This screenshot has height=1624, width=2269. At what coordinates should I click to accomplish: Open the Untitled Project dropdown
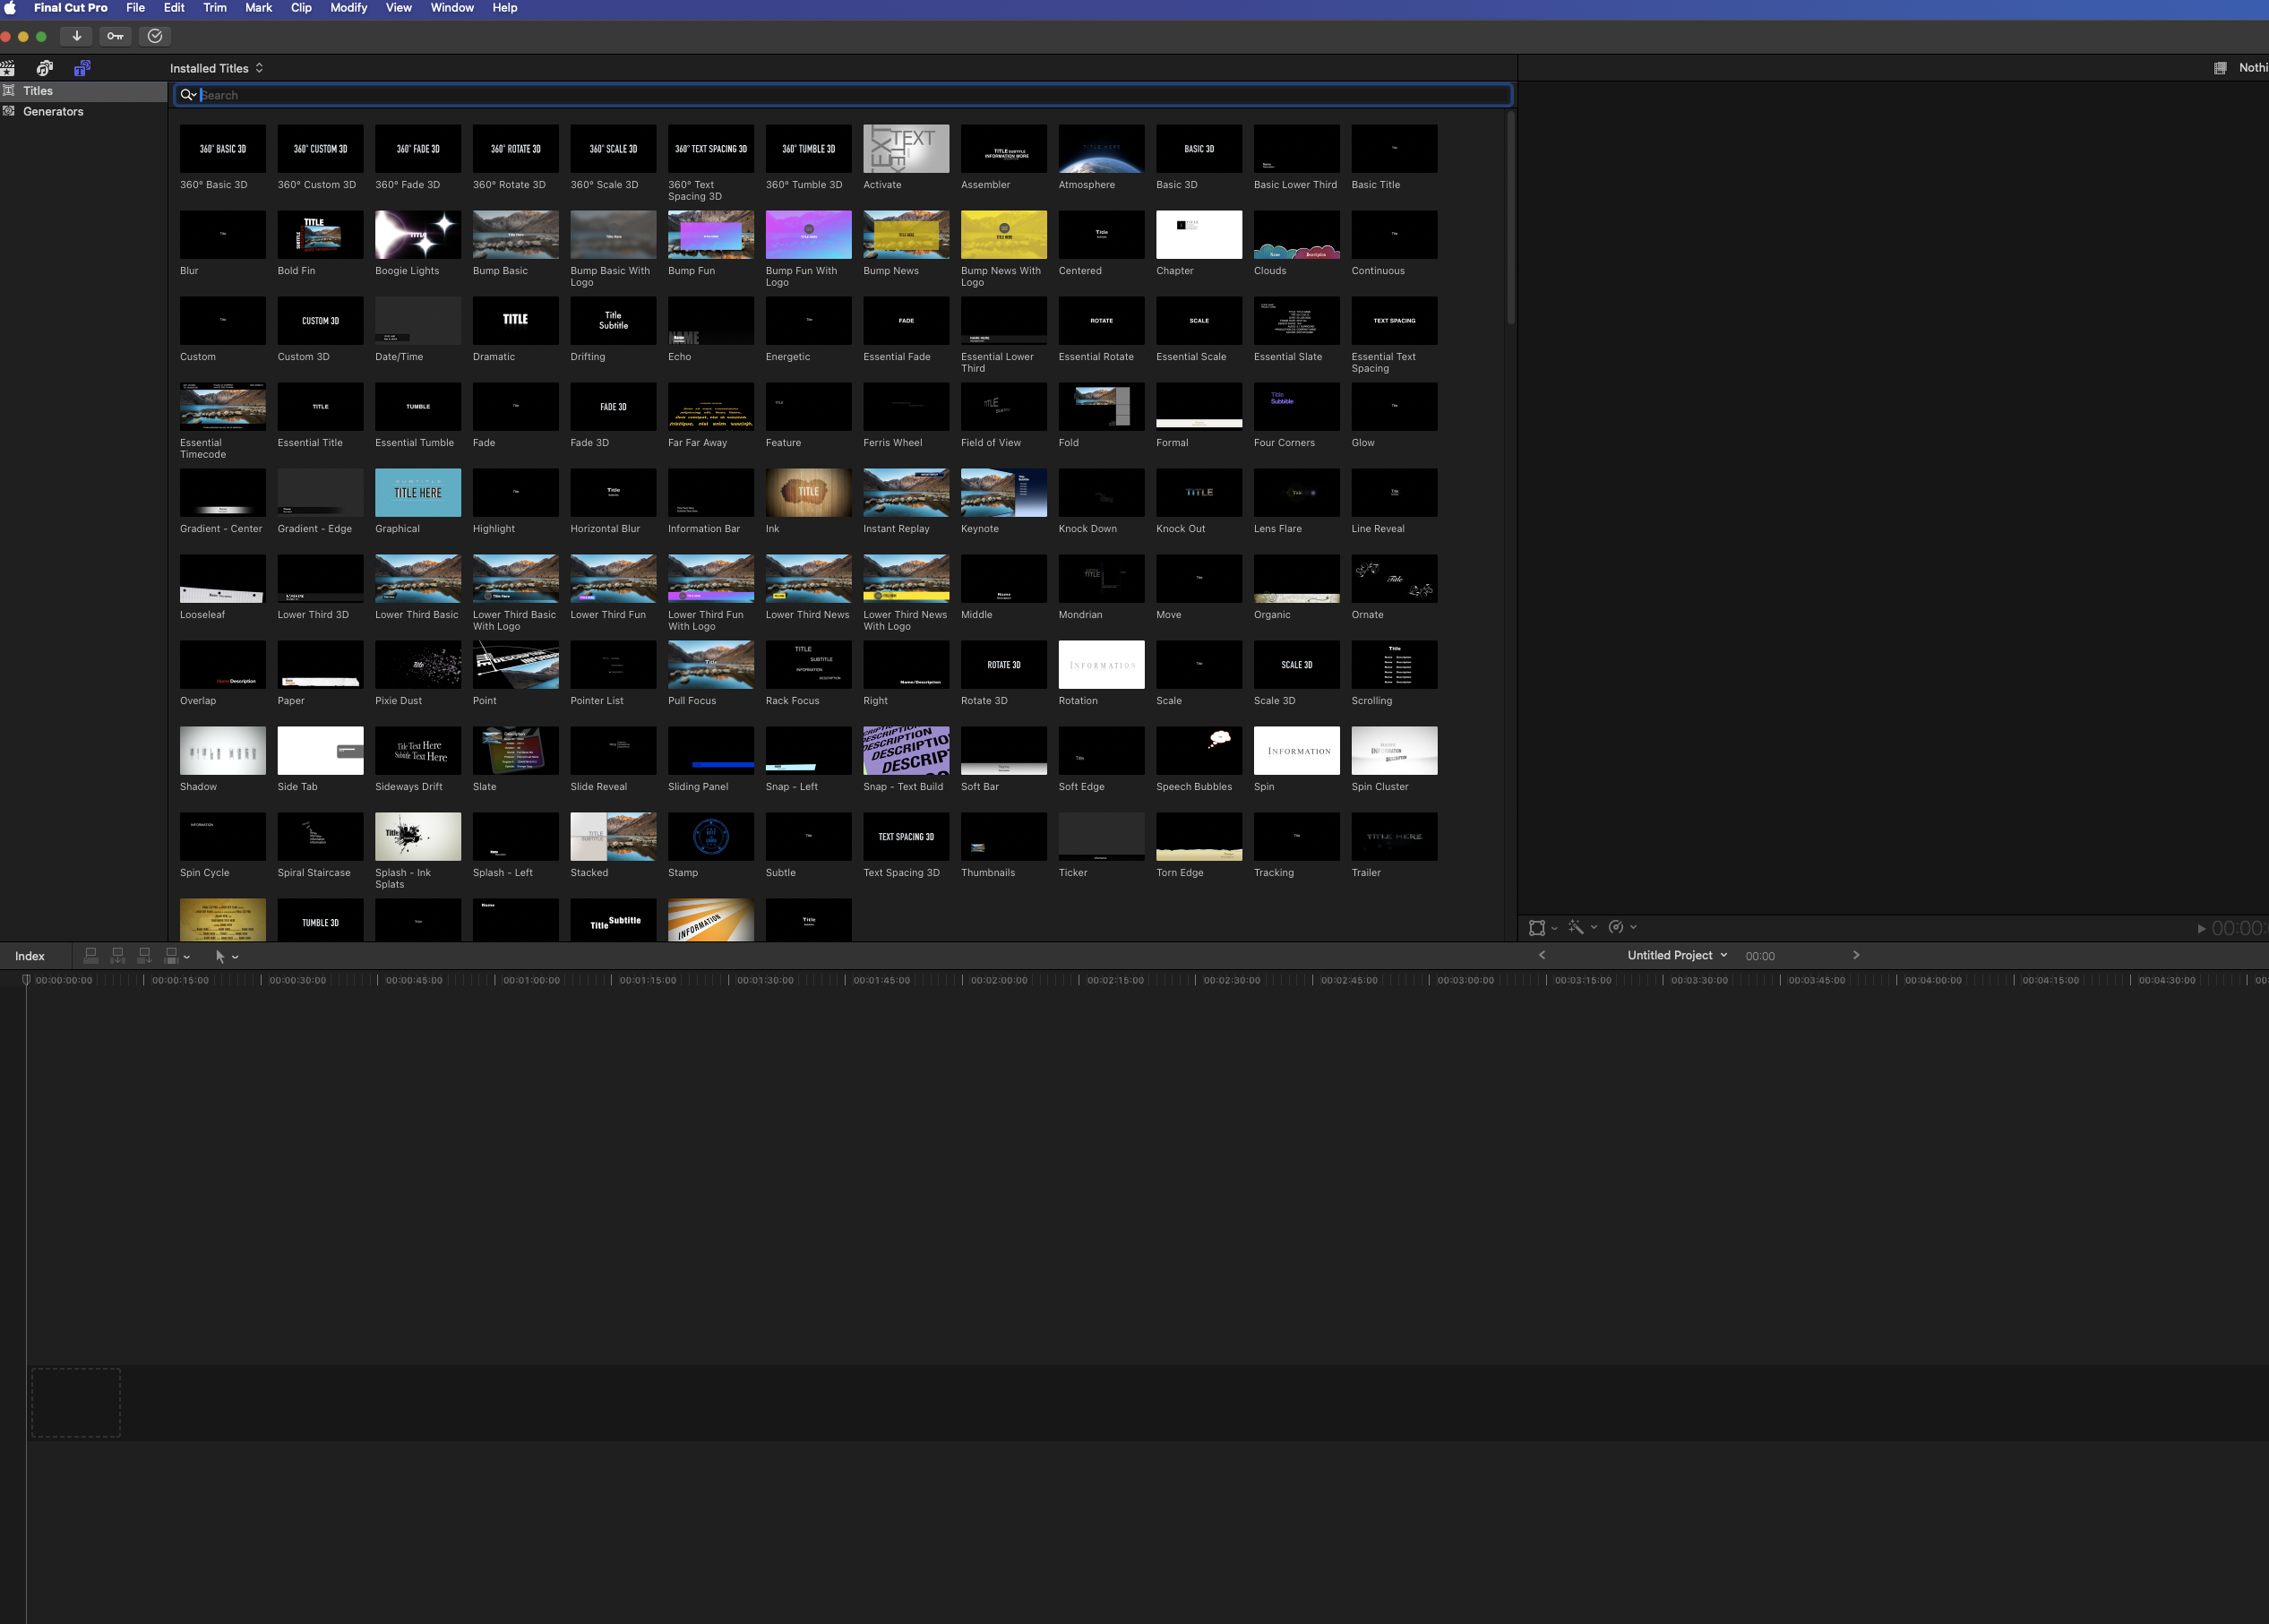1677,956
